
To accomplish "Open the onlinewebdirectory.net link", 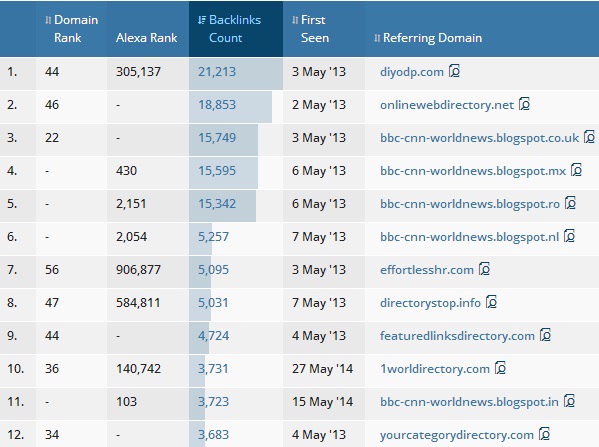I will (x=447, y=105).
